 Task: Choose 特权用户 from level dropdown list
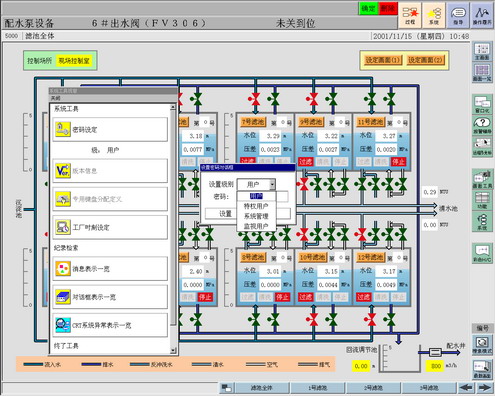click(x=256, y=206)
